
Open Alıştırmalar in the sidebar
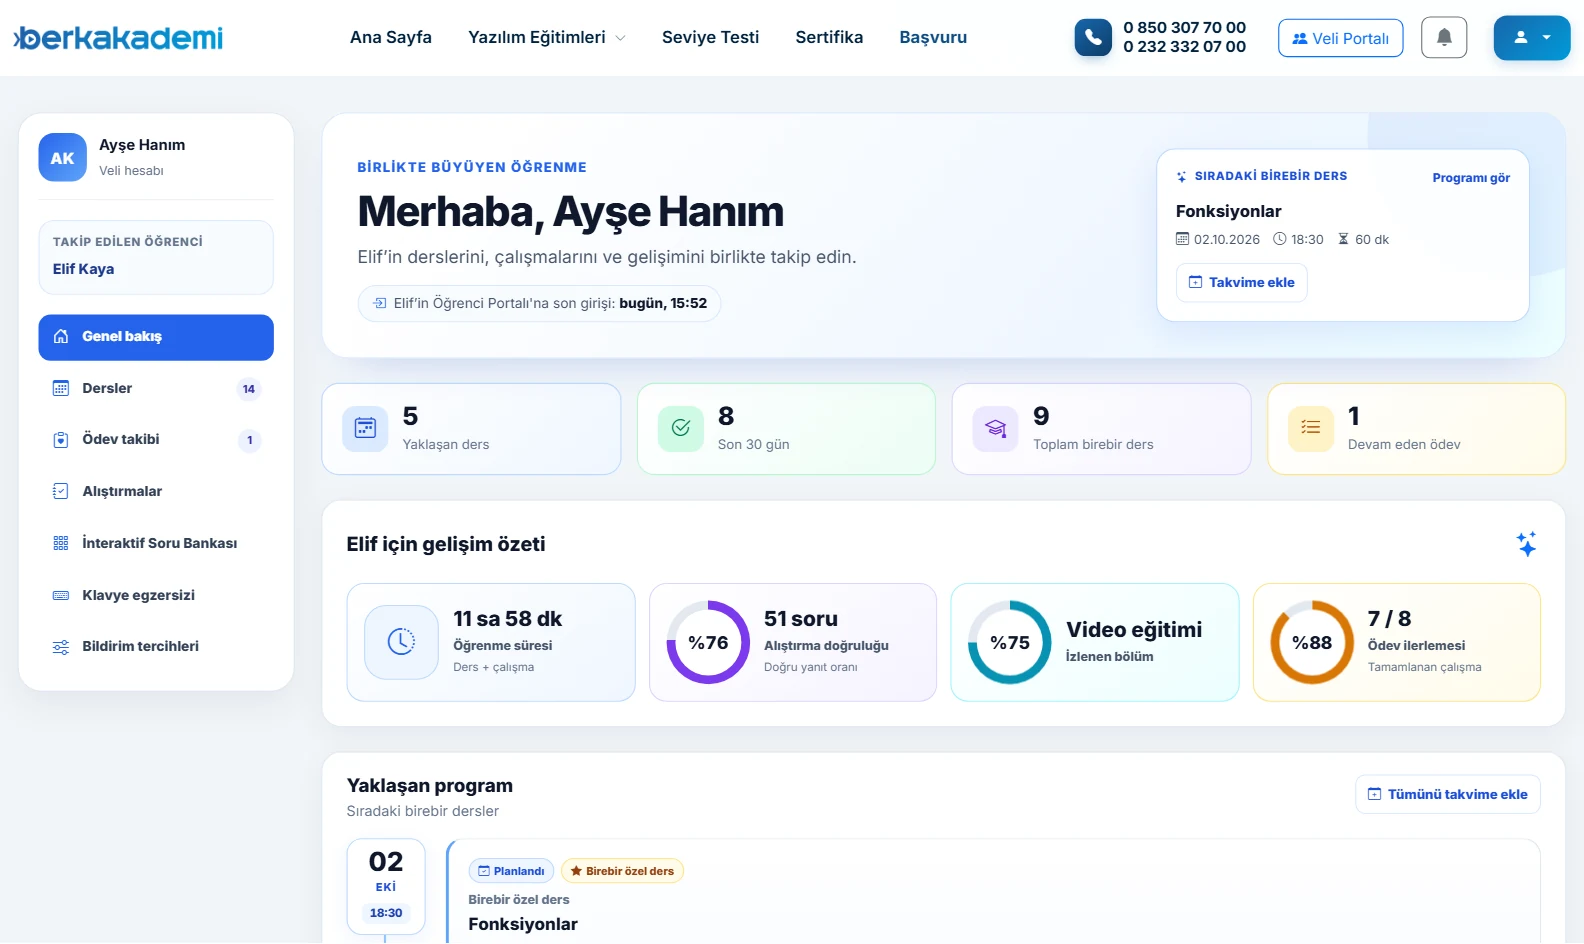(156, 491)
